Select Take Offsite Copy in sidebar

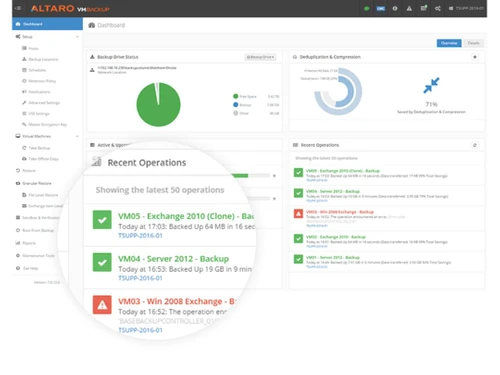tap(40, 159)
